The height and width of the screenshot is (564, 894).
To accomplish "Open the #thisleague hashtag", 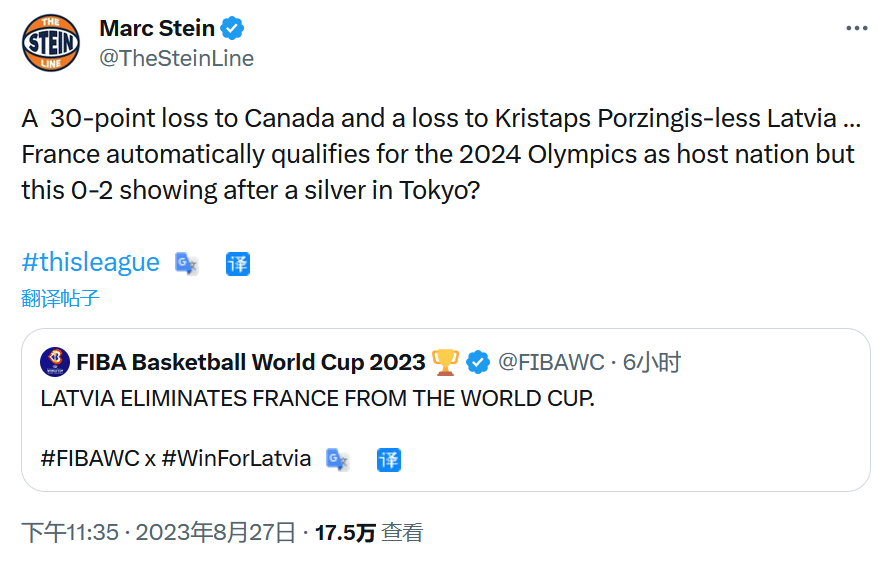I will pos(90,262).
